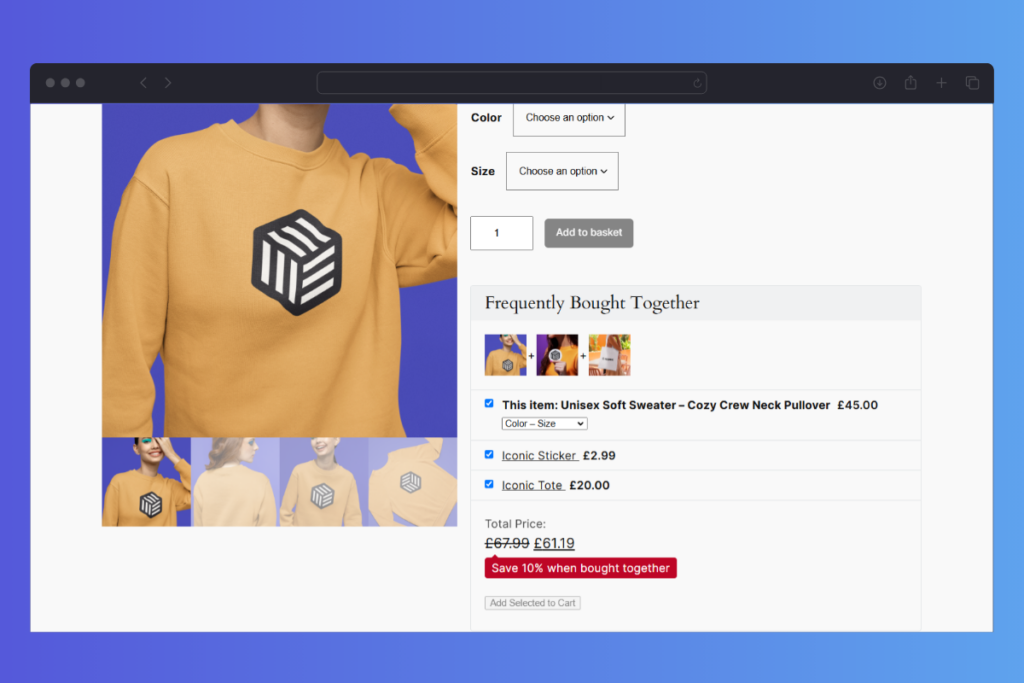Expand the Color – Size variation dropdown
Image resolution: width=1024 pixels, height=683 pixels.
click(x=544, y=424)
